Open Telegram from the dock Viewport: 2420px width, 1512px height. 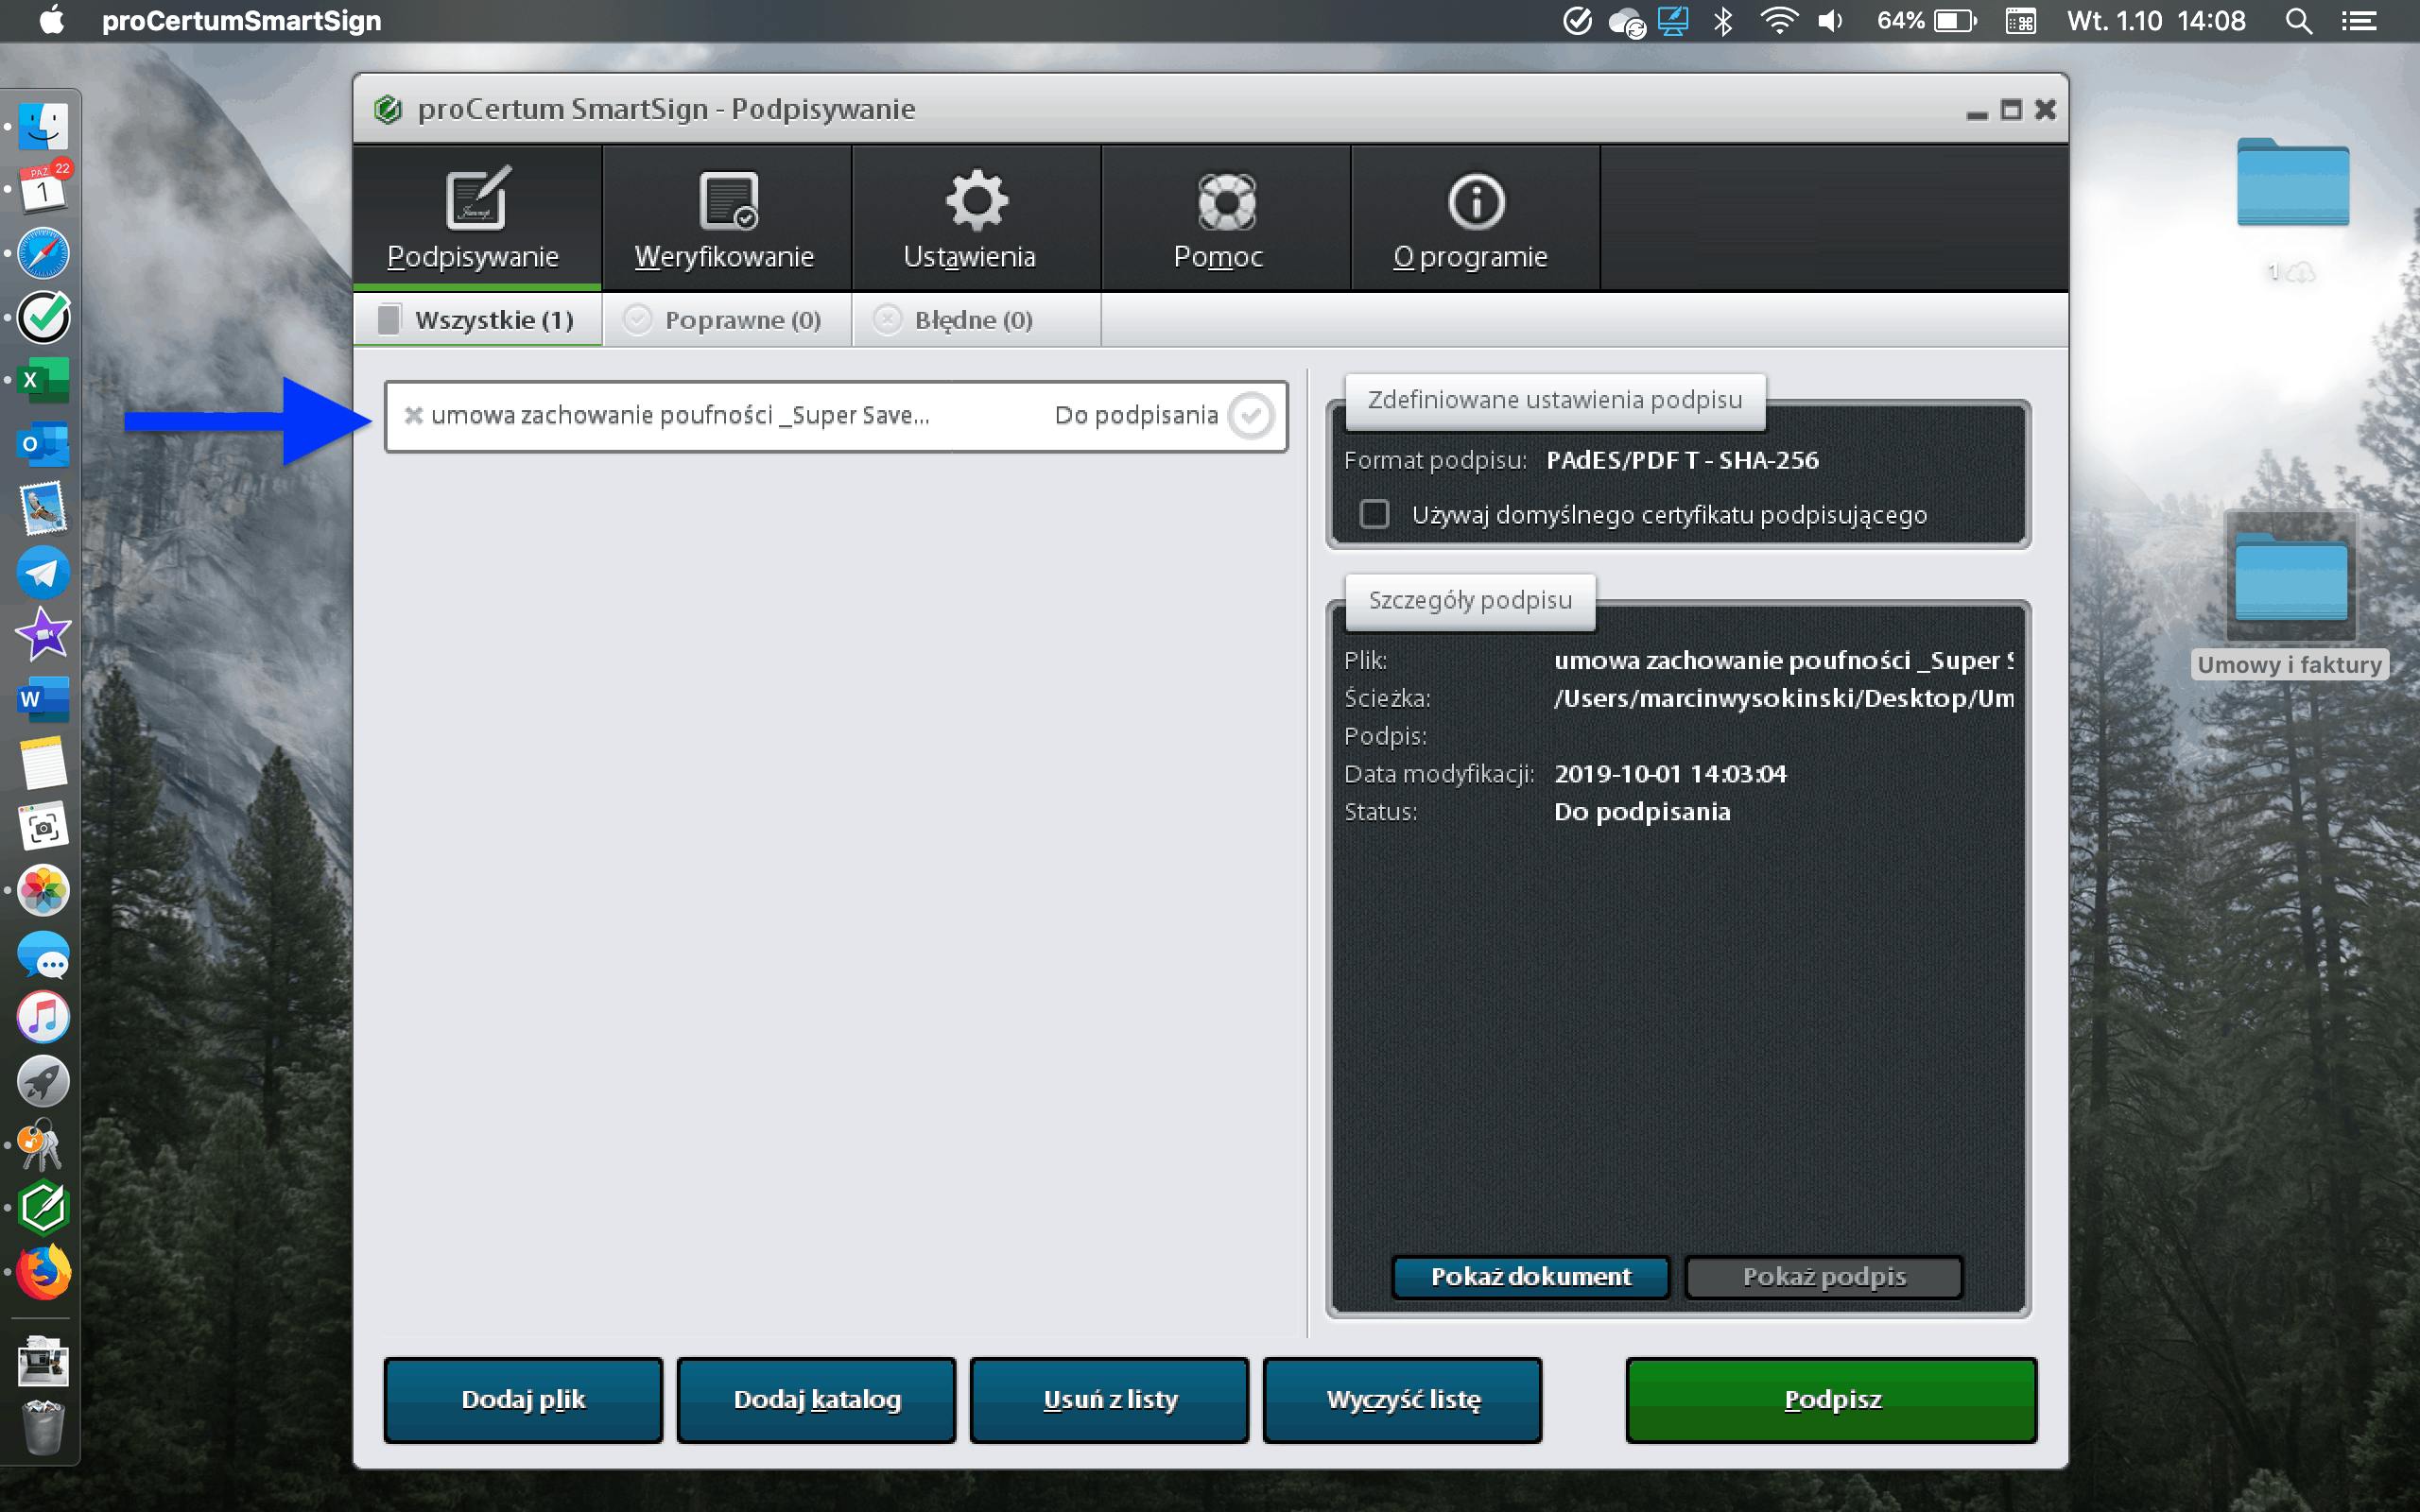tap(43, 573)
